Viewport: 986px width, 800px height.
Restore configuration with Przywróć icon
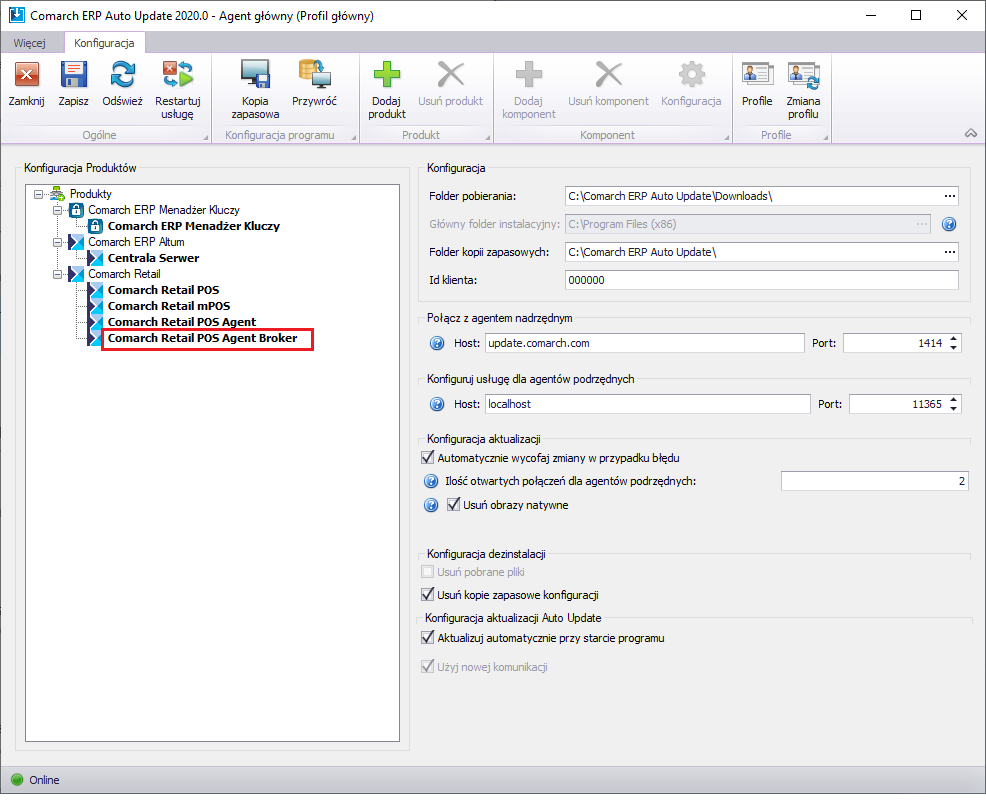pyautogui.click(x=314, y=74)
